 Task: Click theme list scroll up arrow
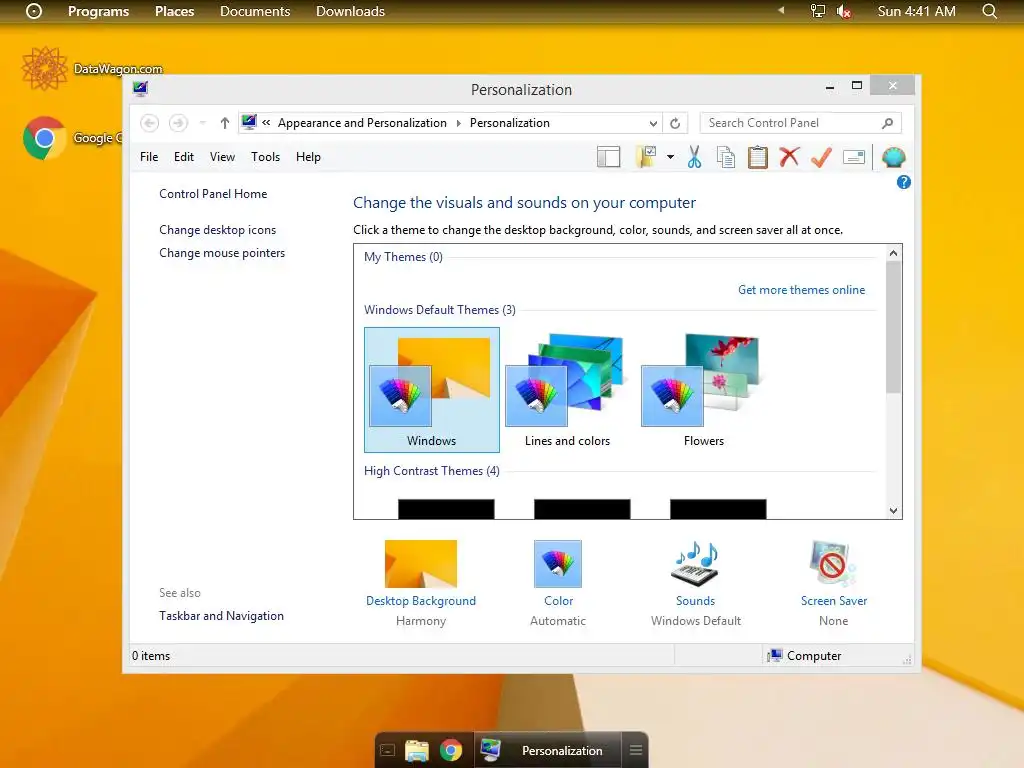point(893,253)
